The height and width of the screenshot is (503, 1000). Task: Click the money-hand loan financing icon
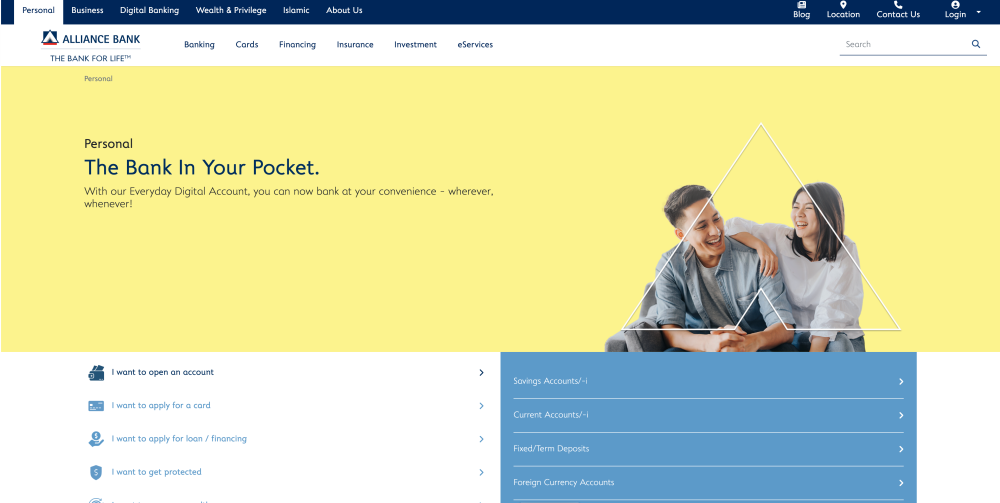point(96,439)
